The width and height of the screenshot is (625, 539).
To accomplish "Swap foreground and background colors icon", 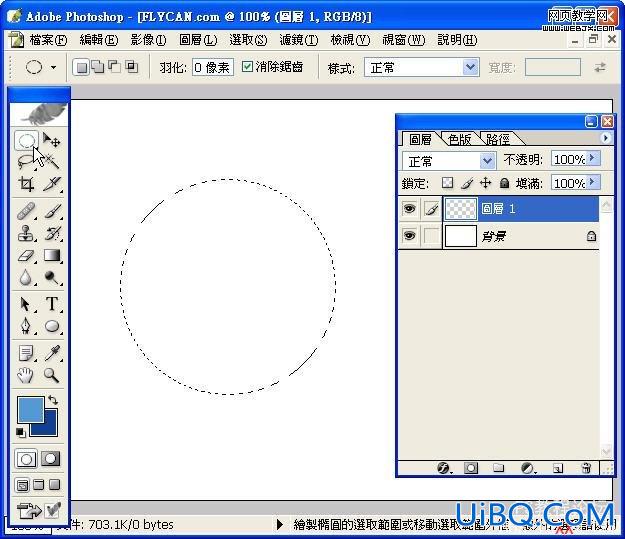I will tap(53, 399).
